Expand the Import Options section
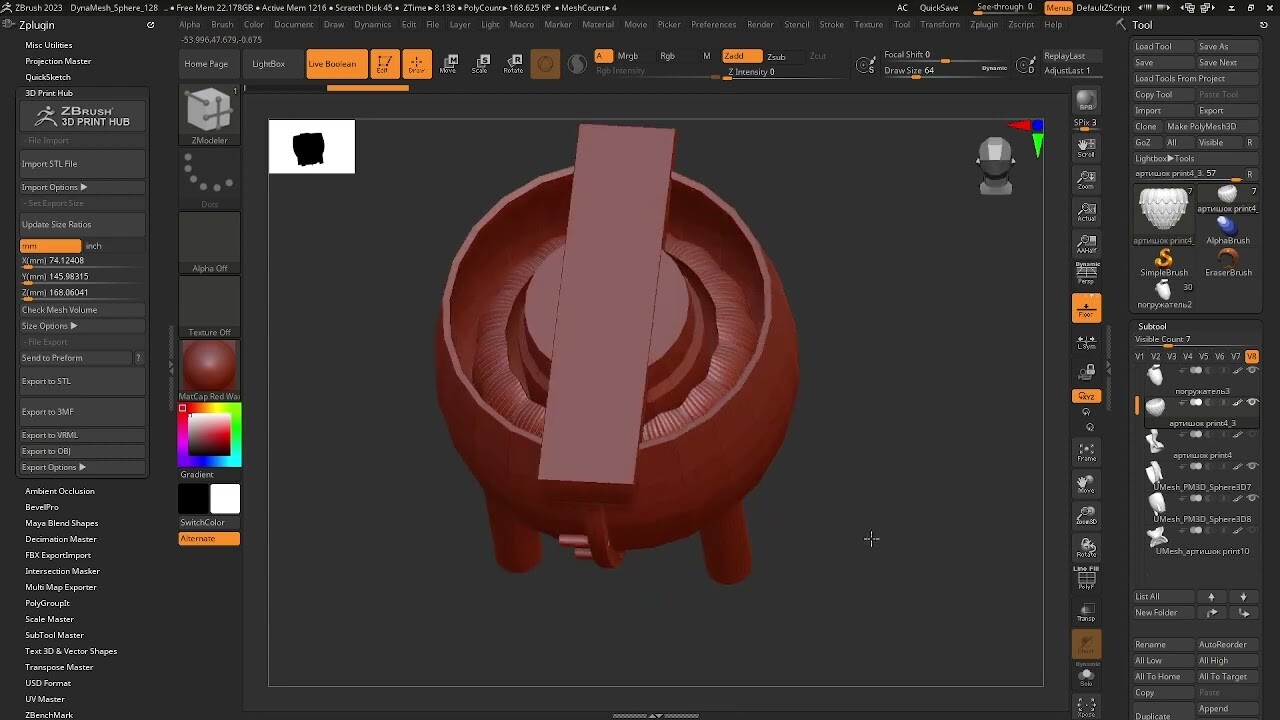This screenshot has width=1280, height=720. pos(50,187)
